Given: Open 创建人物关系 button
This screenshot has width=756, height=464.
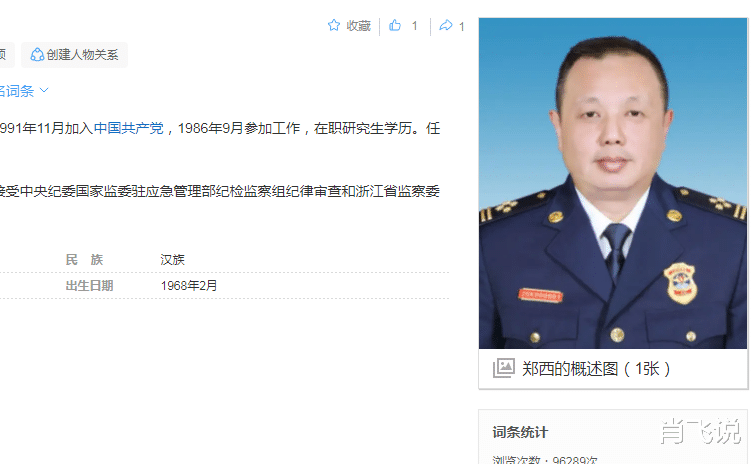Looking at the screenshot, I should point(74,55).
